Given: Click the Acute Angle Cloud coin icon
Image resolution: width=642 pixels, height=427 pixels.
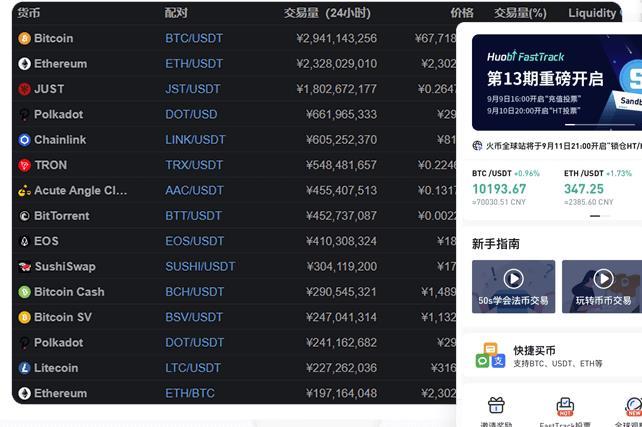Looking at the screenshot, I should click(25, 191).
